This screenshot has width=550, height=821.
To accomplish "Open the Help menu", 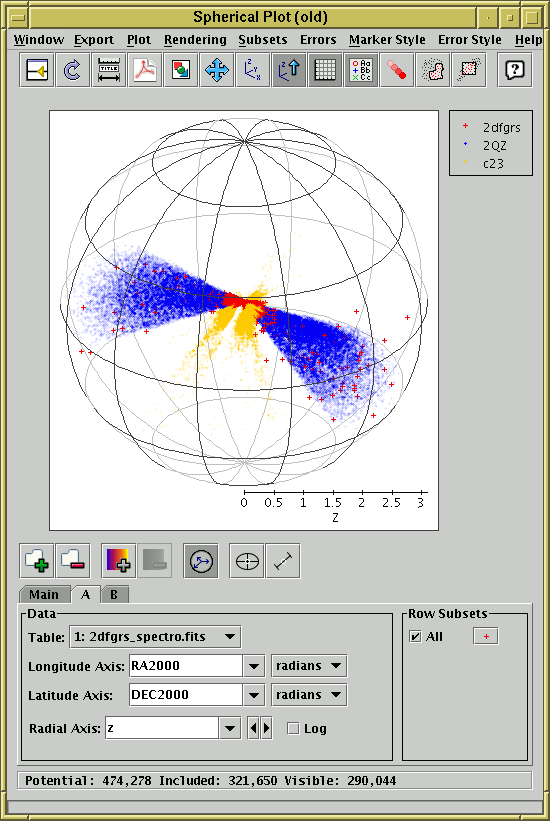I will point(528,40).
